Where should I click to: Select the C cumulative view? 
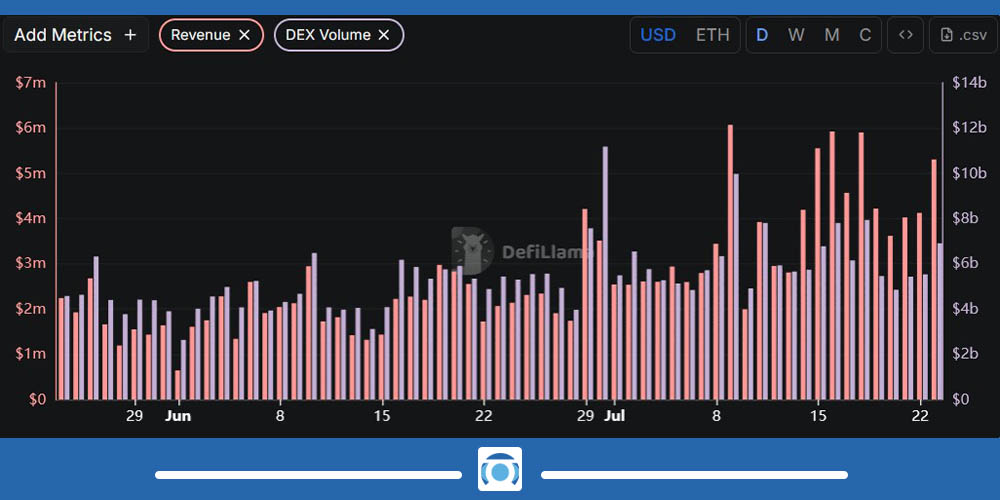tap(865, 35)
